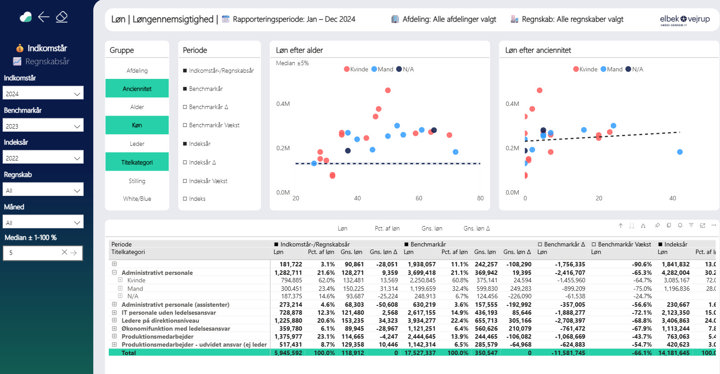Enable the Benchmarkår Vækst period checkbox

click(x=185, y=125)
